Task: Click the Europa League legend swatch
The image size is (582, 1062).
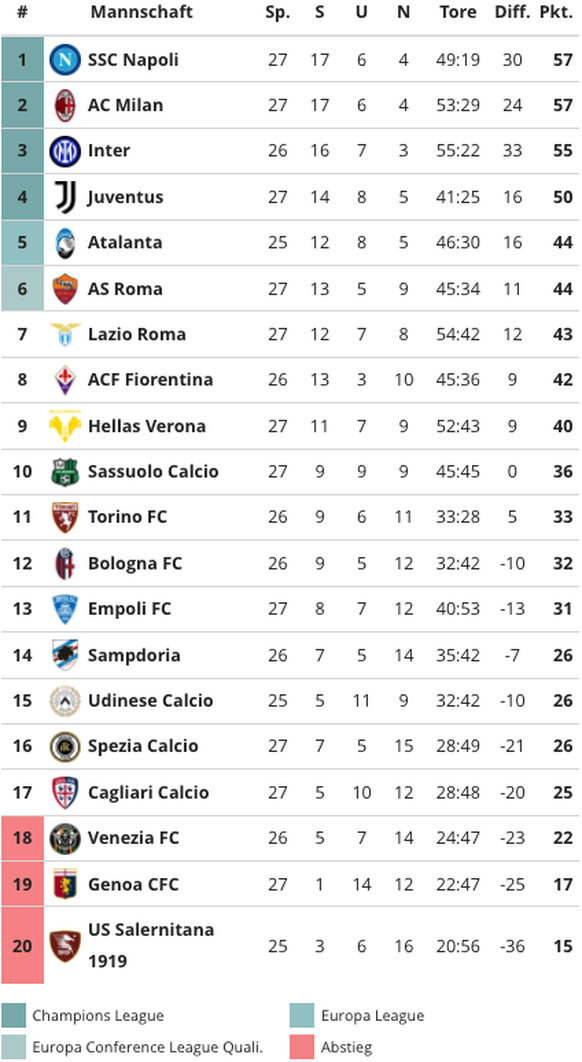Action: pos(302,1015)
